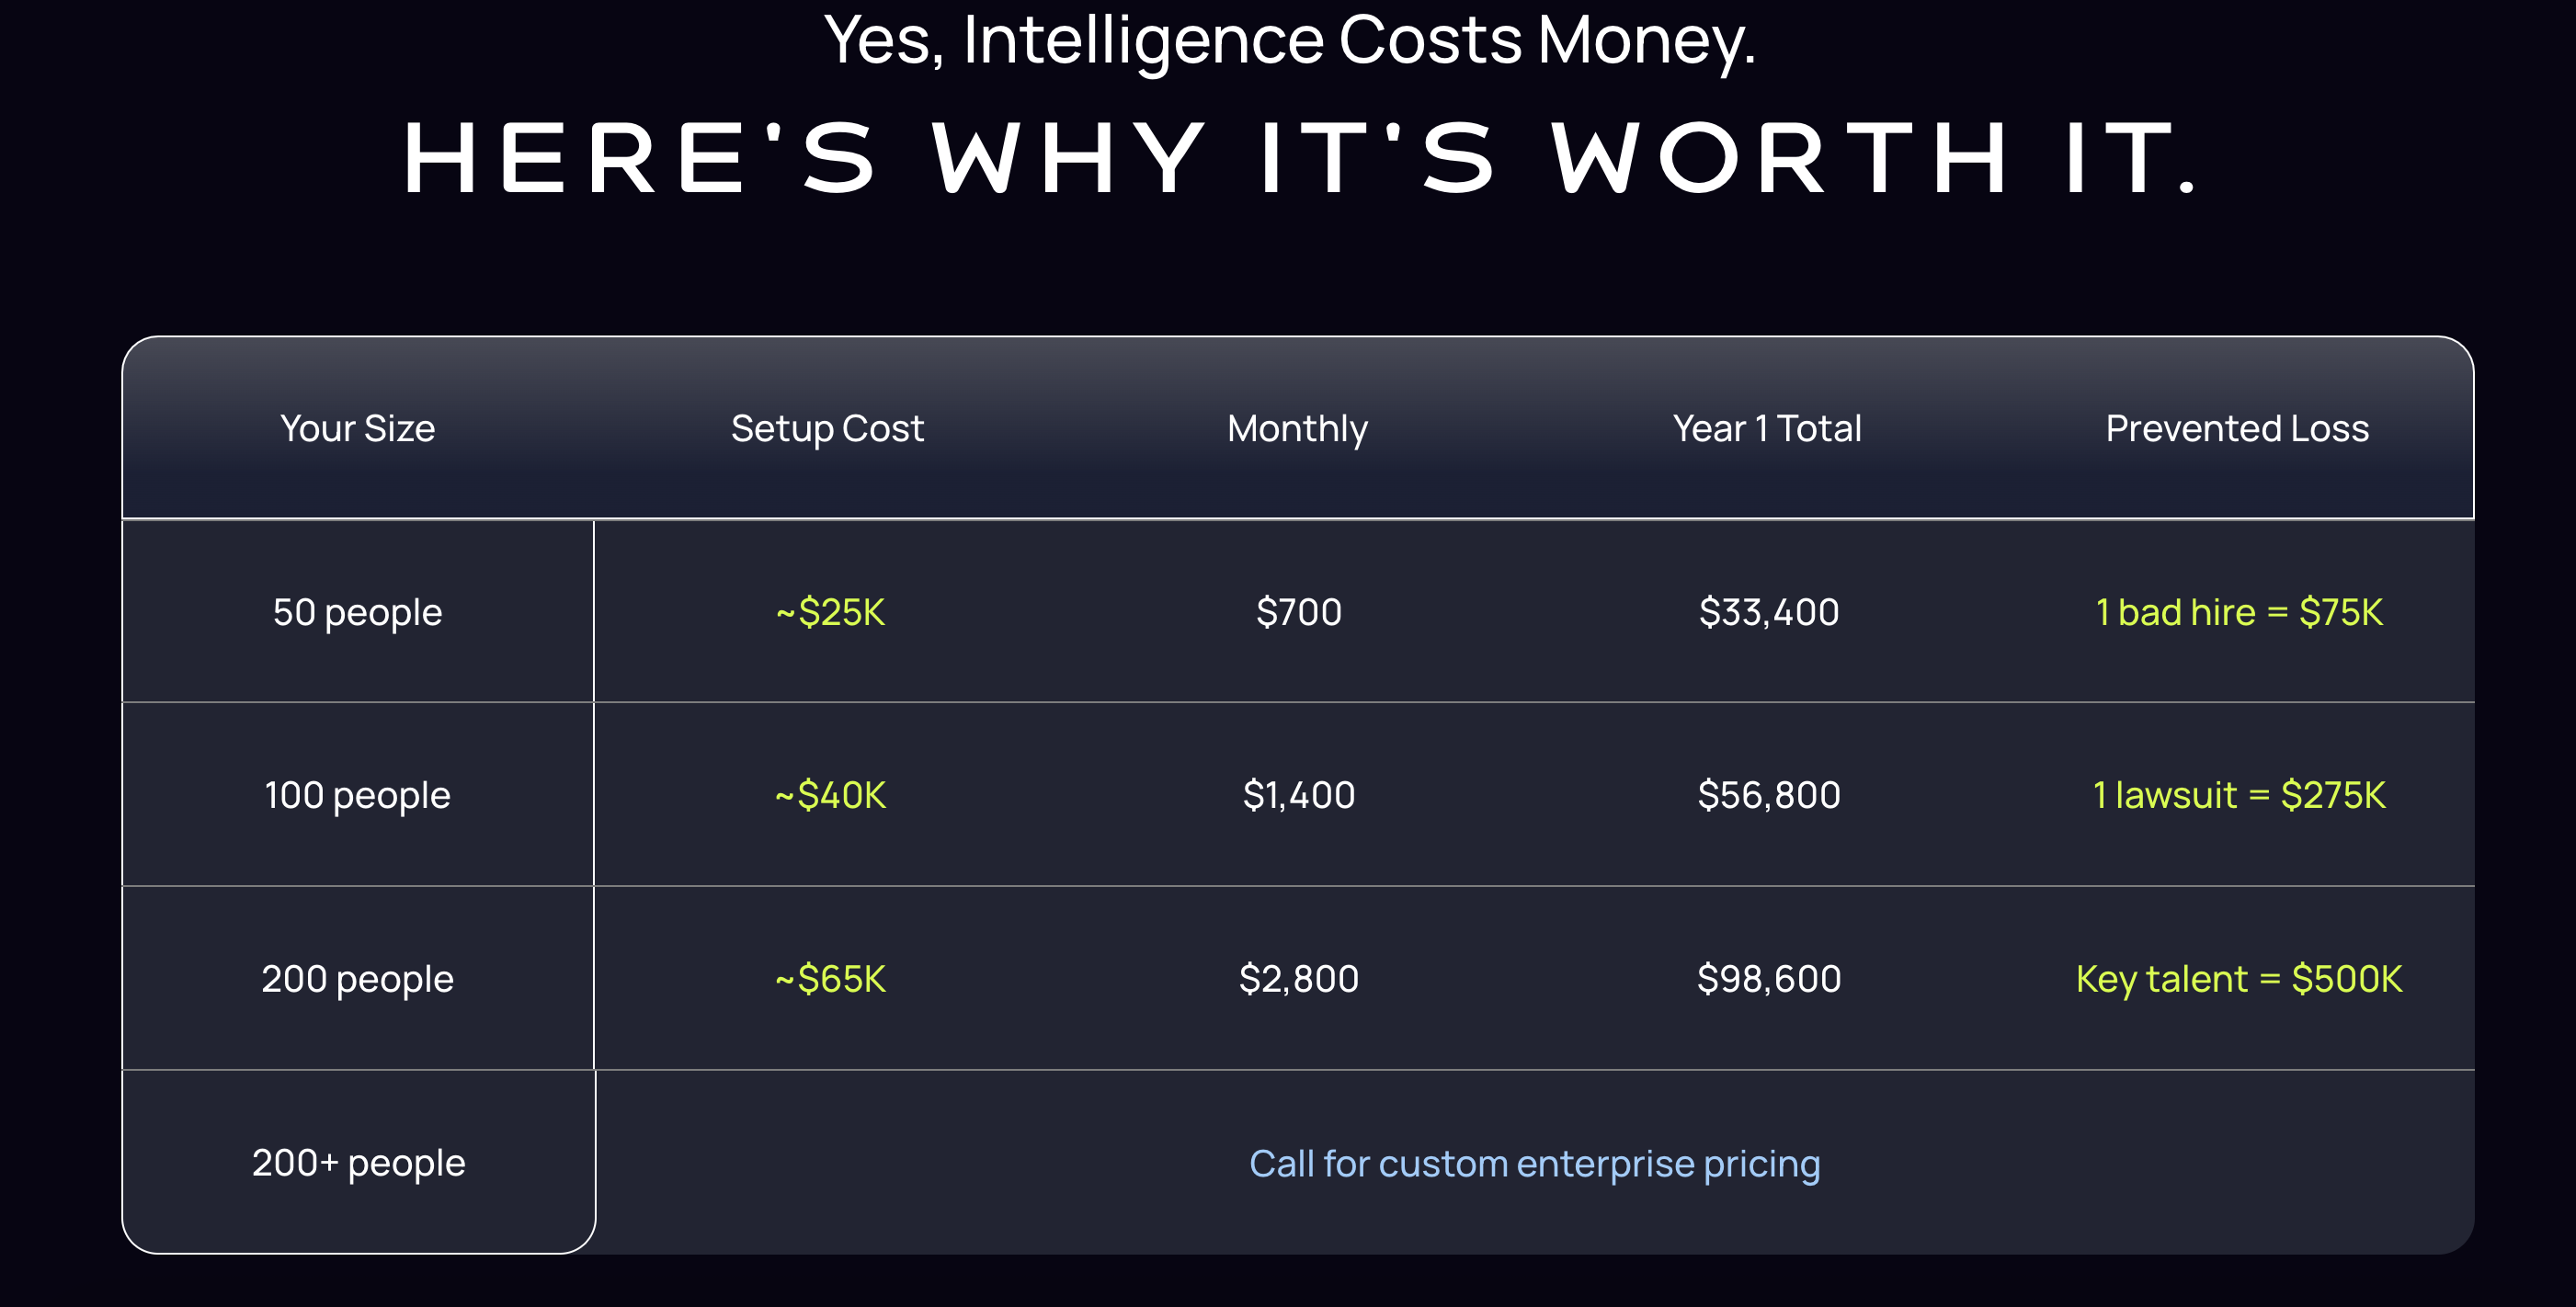Click the 'Setup Cost' column header
The width and height of the screenshot is (2576, 1307).
(x=827, y=428)
